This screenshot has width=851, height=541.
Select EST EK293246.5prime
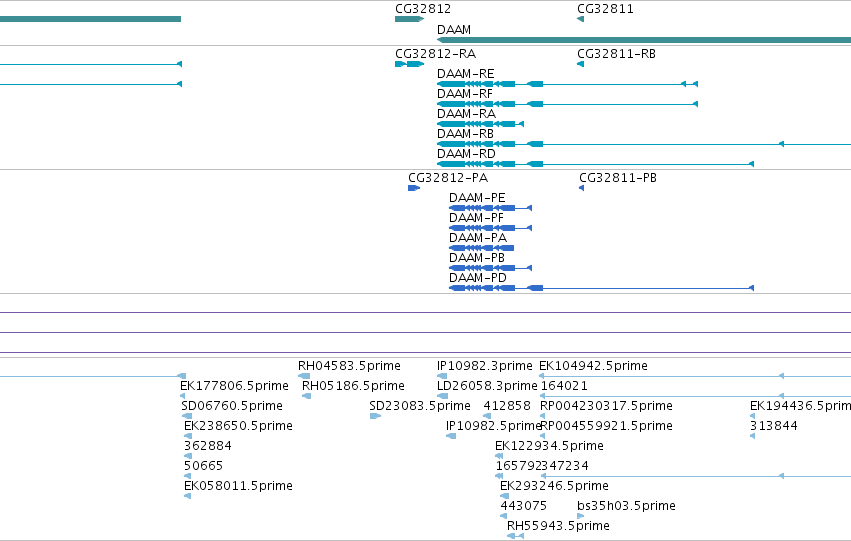click(554, 486)
